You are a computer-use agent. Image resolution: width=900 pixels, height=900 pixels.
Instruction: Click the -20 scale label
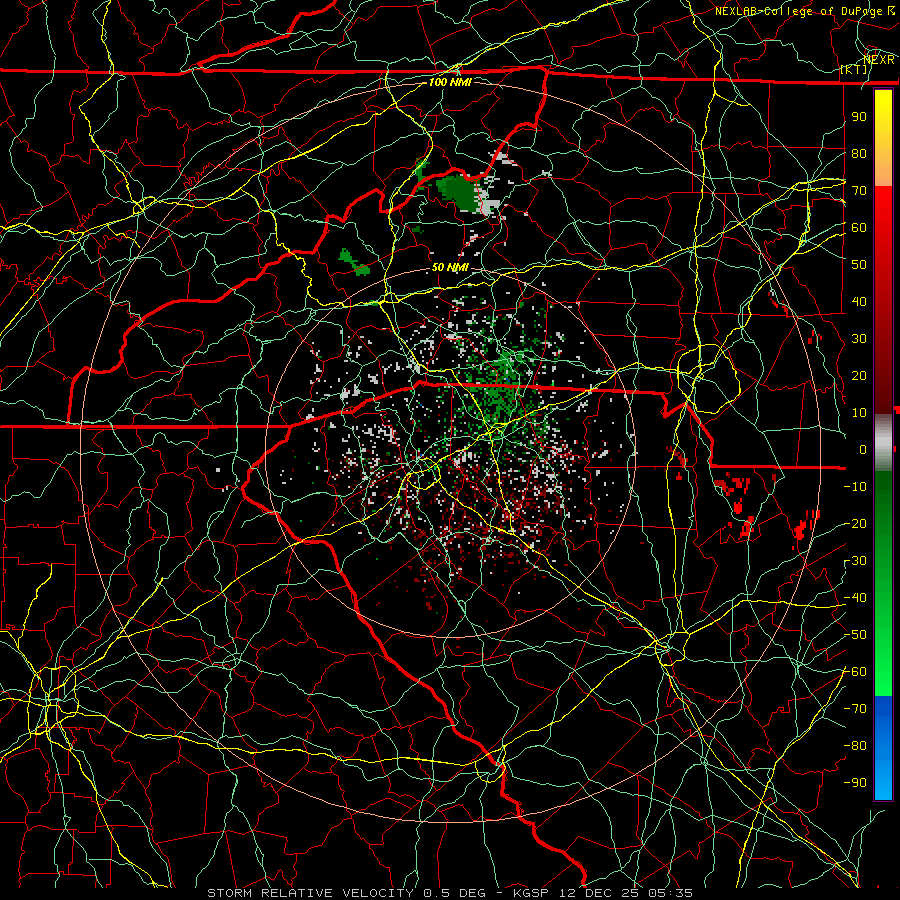tap(855, 524)
